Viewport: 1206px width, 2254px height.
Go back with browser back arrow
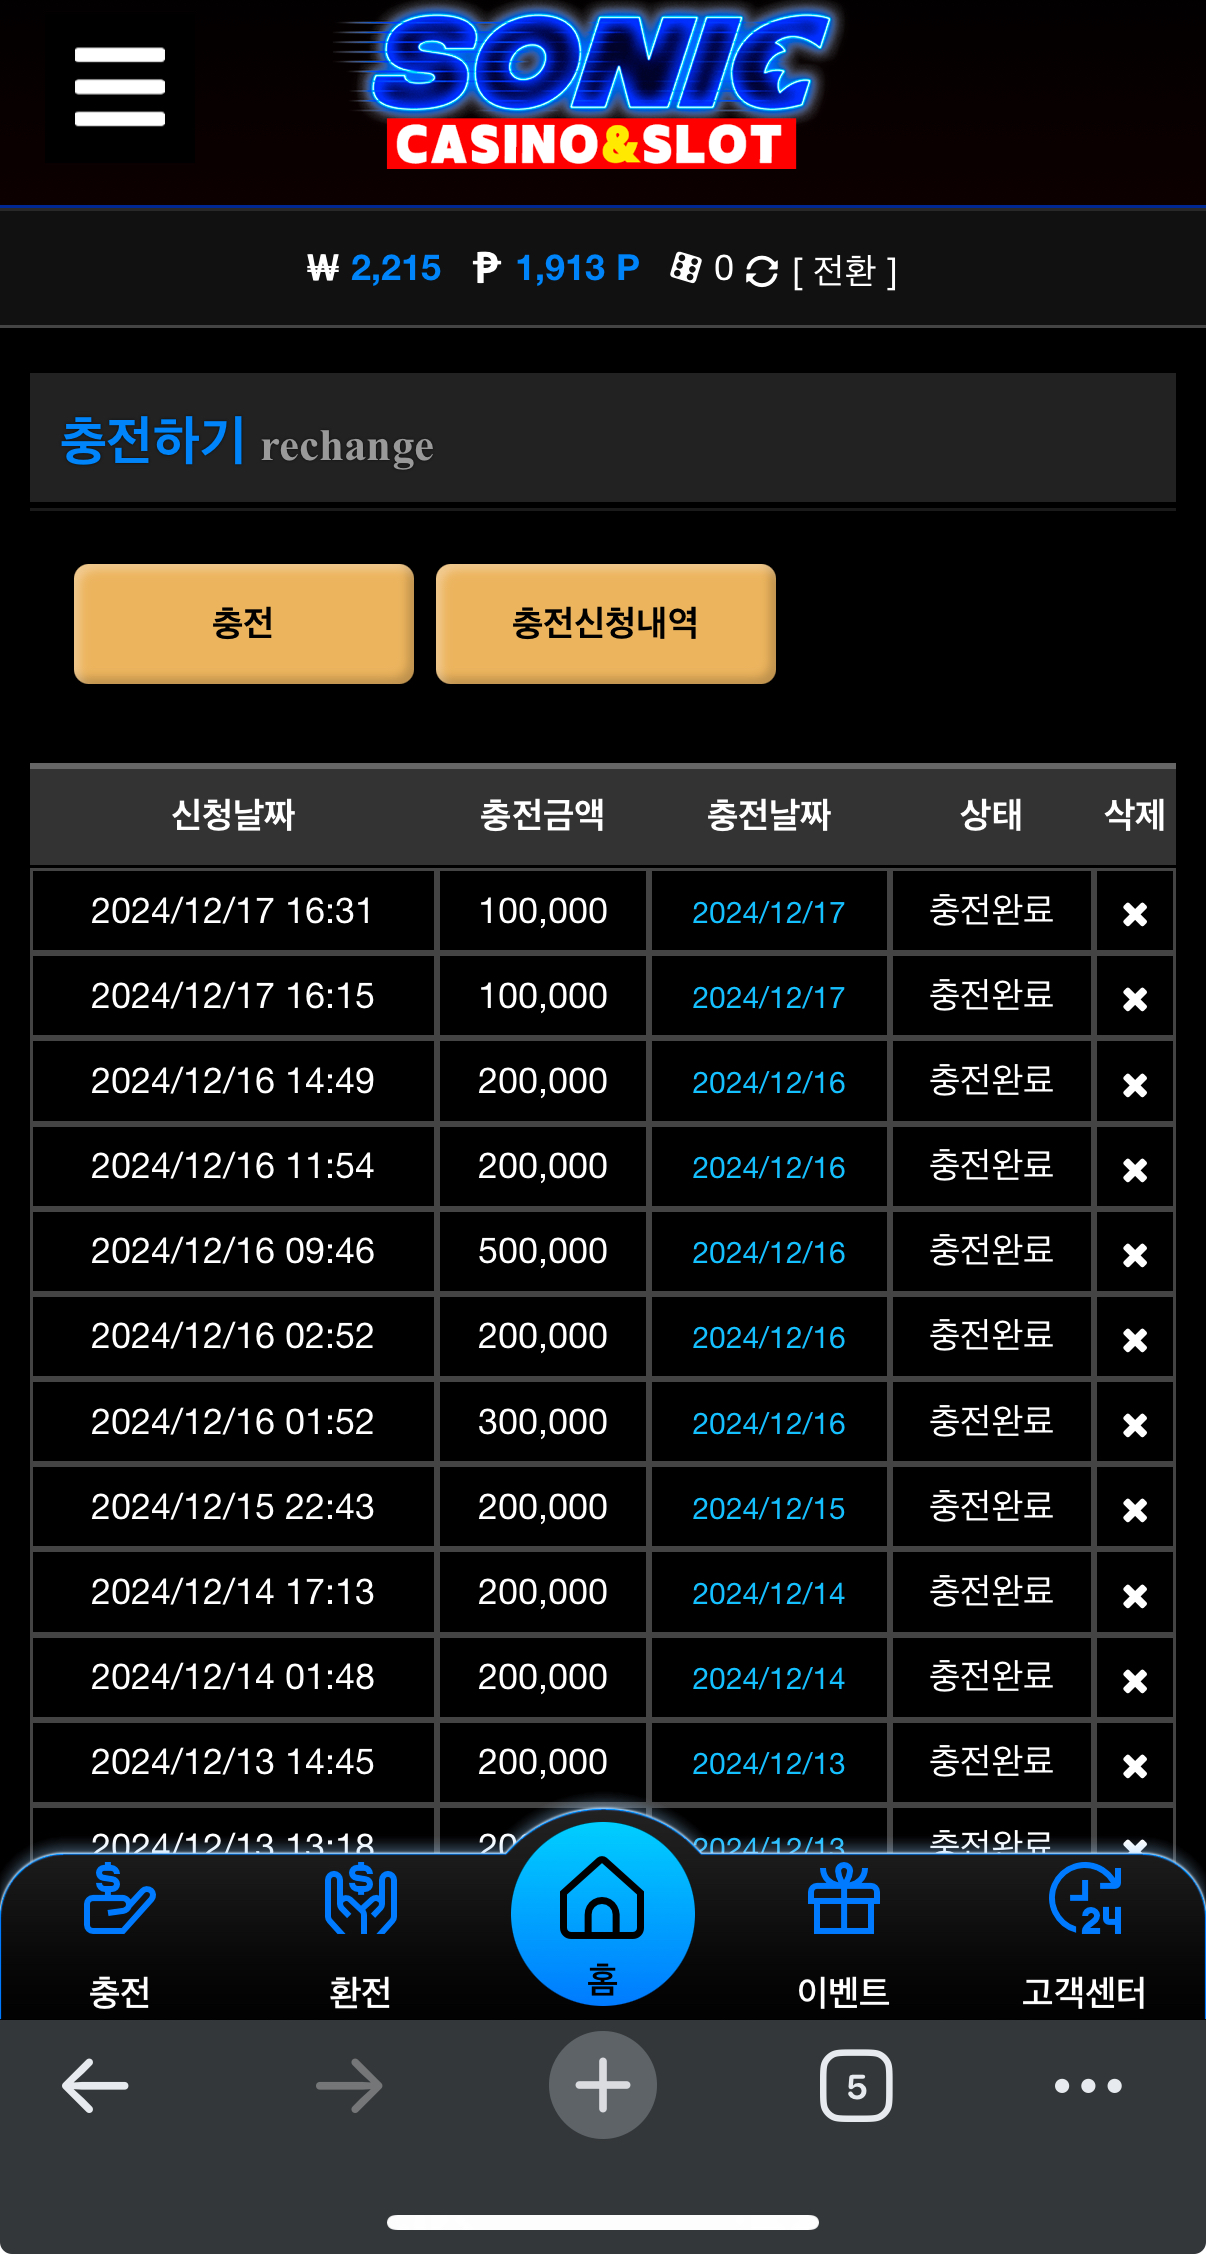(x=95, y=2086)
